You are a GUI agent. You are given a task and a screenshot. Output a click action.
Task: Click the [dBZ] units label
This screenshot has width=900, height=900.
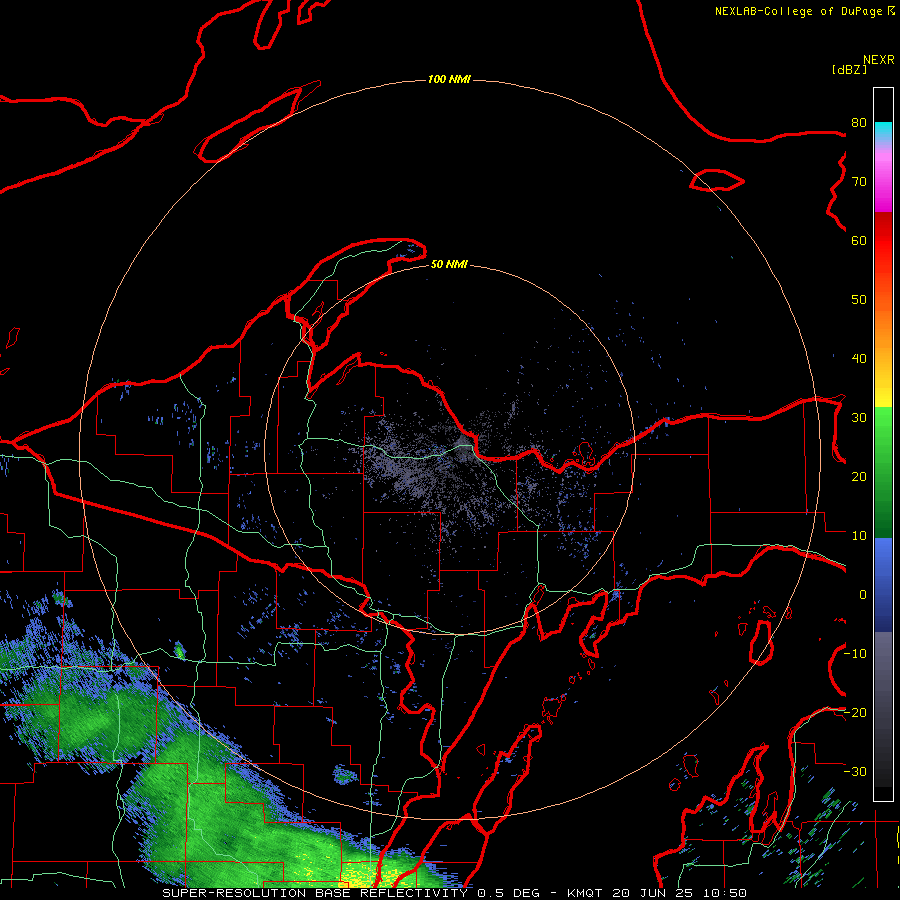click(849, 70)
